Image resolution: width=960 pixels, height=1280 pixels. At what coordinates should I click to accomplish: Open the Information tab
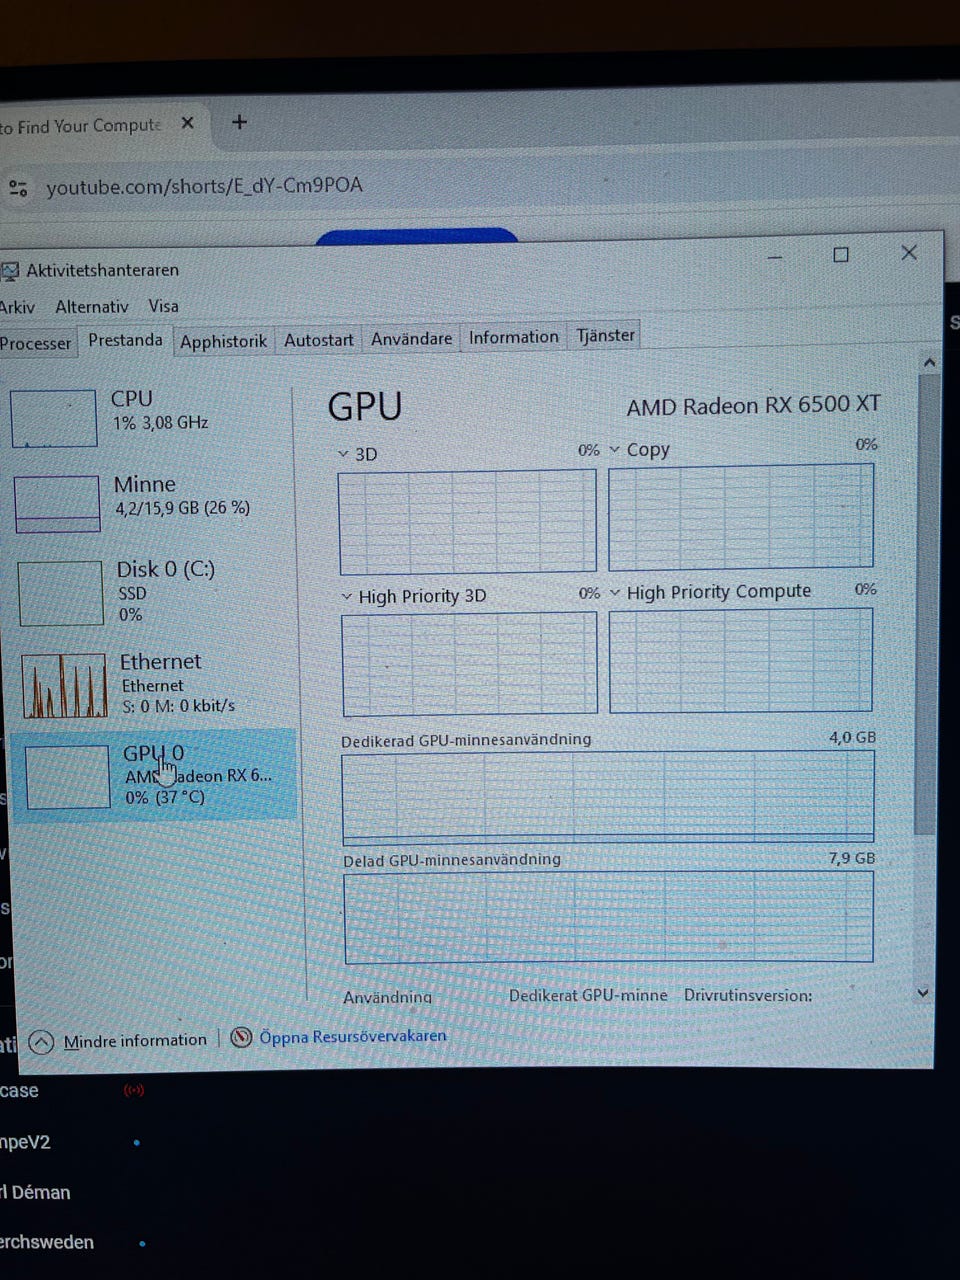coord(514,337)
